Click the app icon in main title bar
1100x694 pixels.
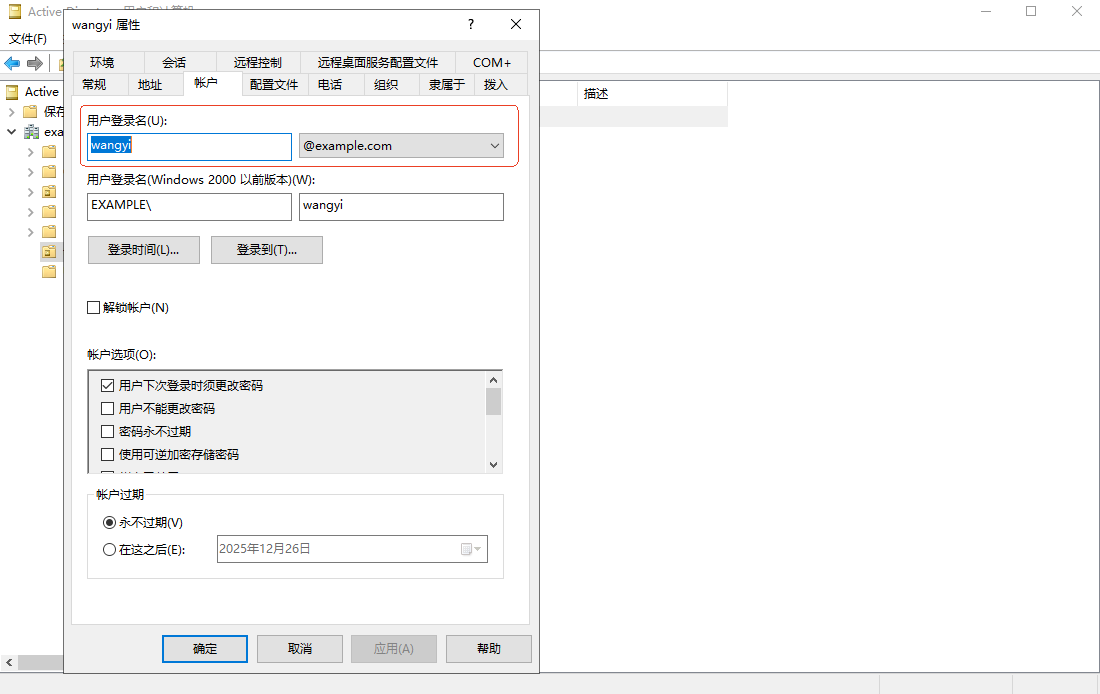(14, 11)
